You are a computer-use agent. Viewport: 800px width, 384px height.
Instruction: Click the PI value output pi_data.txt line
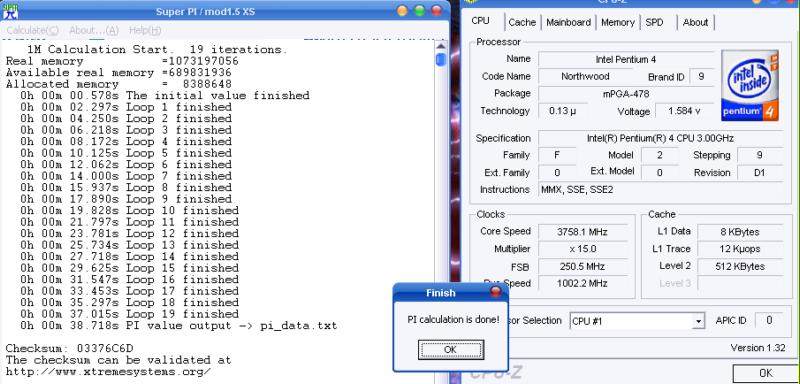[x=179, y=326]
